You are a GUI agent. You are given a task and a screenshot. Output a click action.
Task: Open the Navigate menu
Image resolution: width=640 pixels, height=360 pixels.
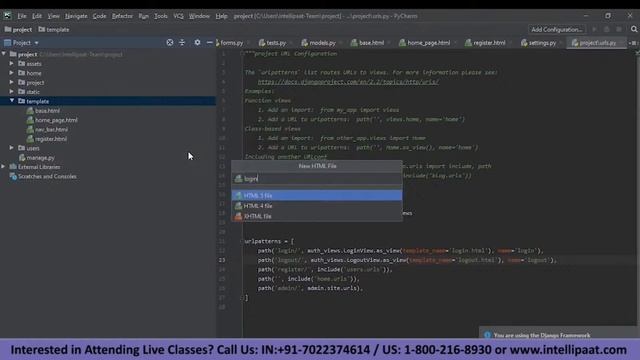tap(76, 16)
